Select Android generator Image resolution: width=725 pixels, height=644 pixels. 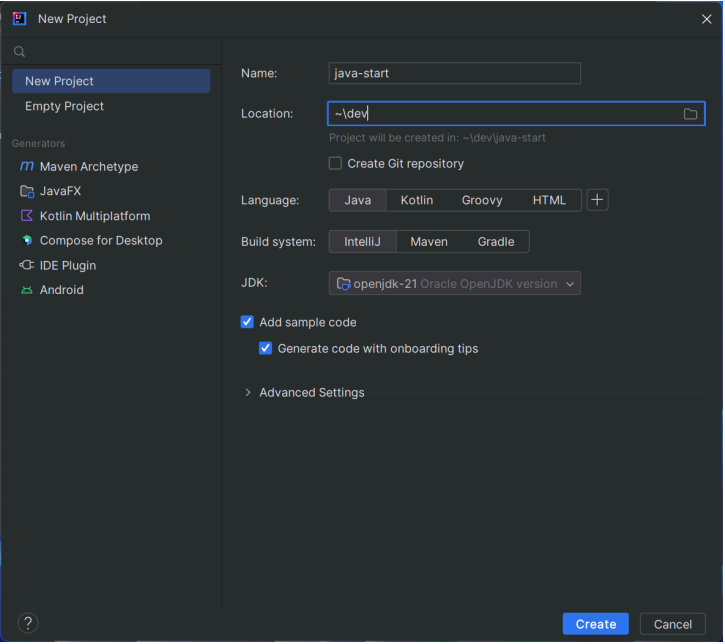111,290
